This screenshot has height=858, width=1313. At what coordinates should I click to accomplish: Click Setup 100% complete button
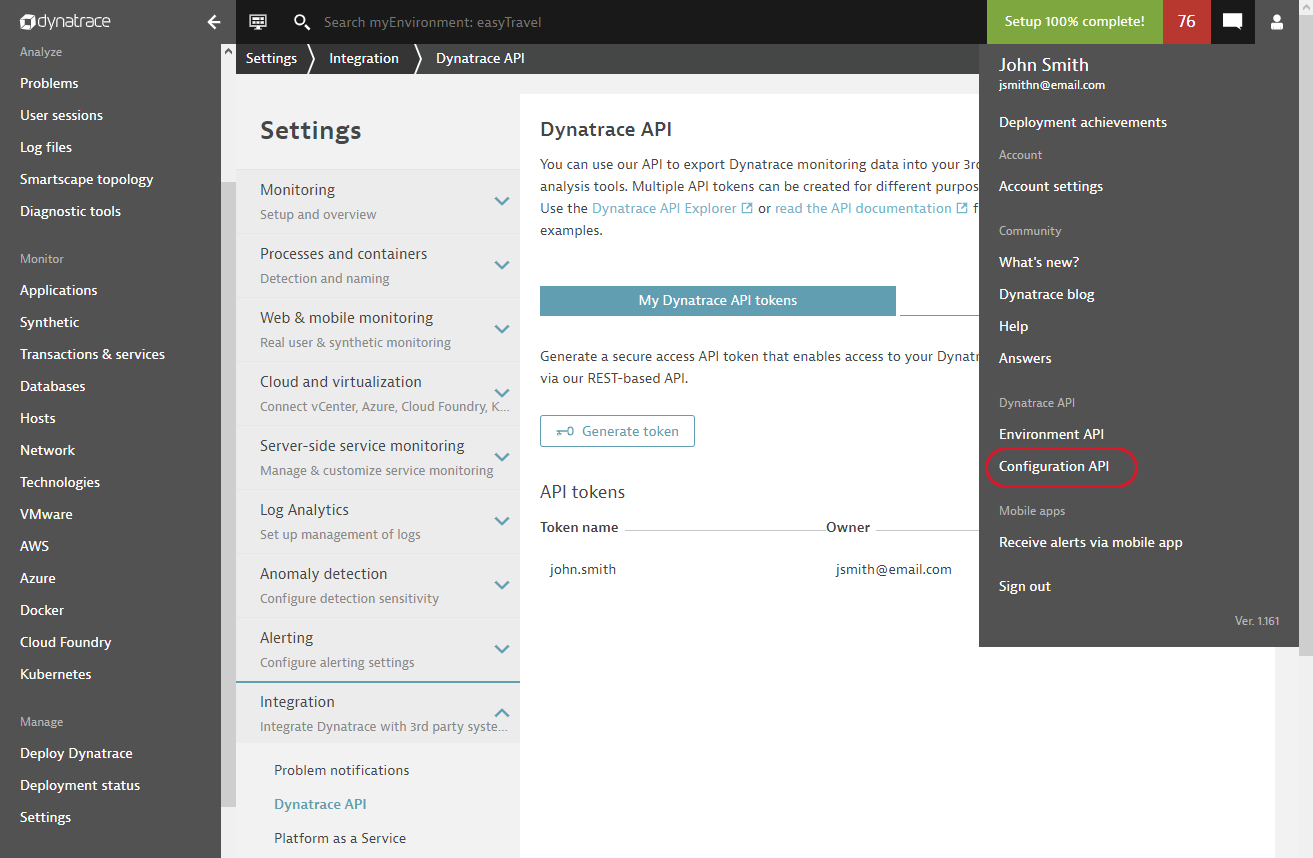tap(1075, 21)
